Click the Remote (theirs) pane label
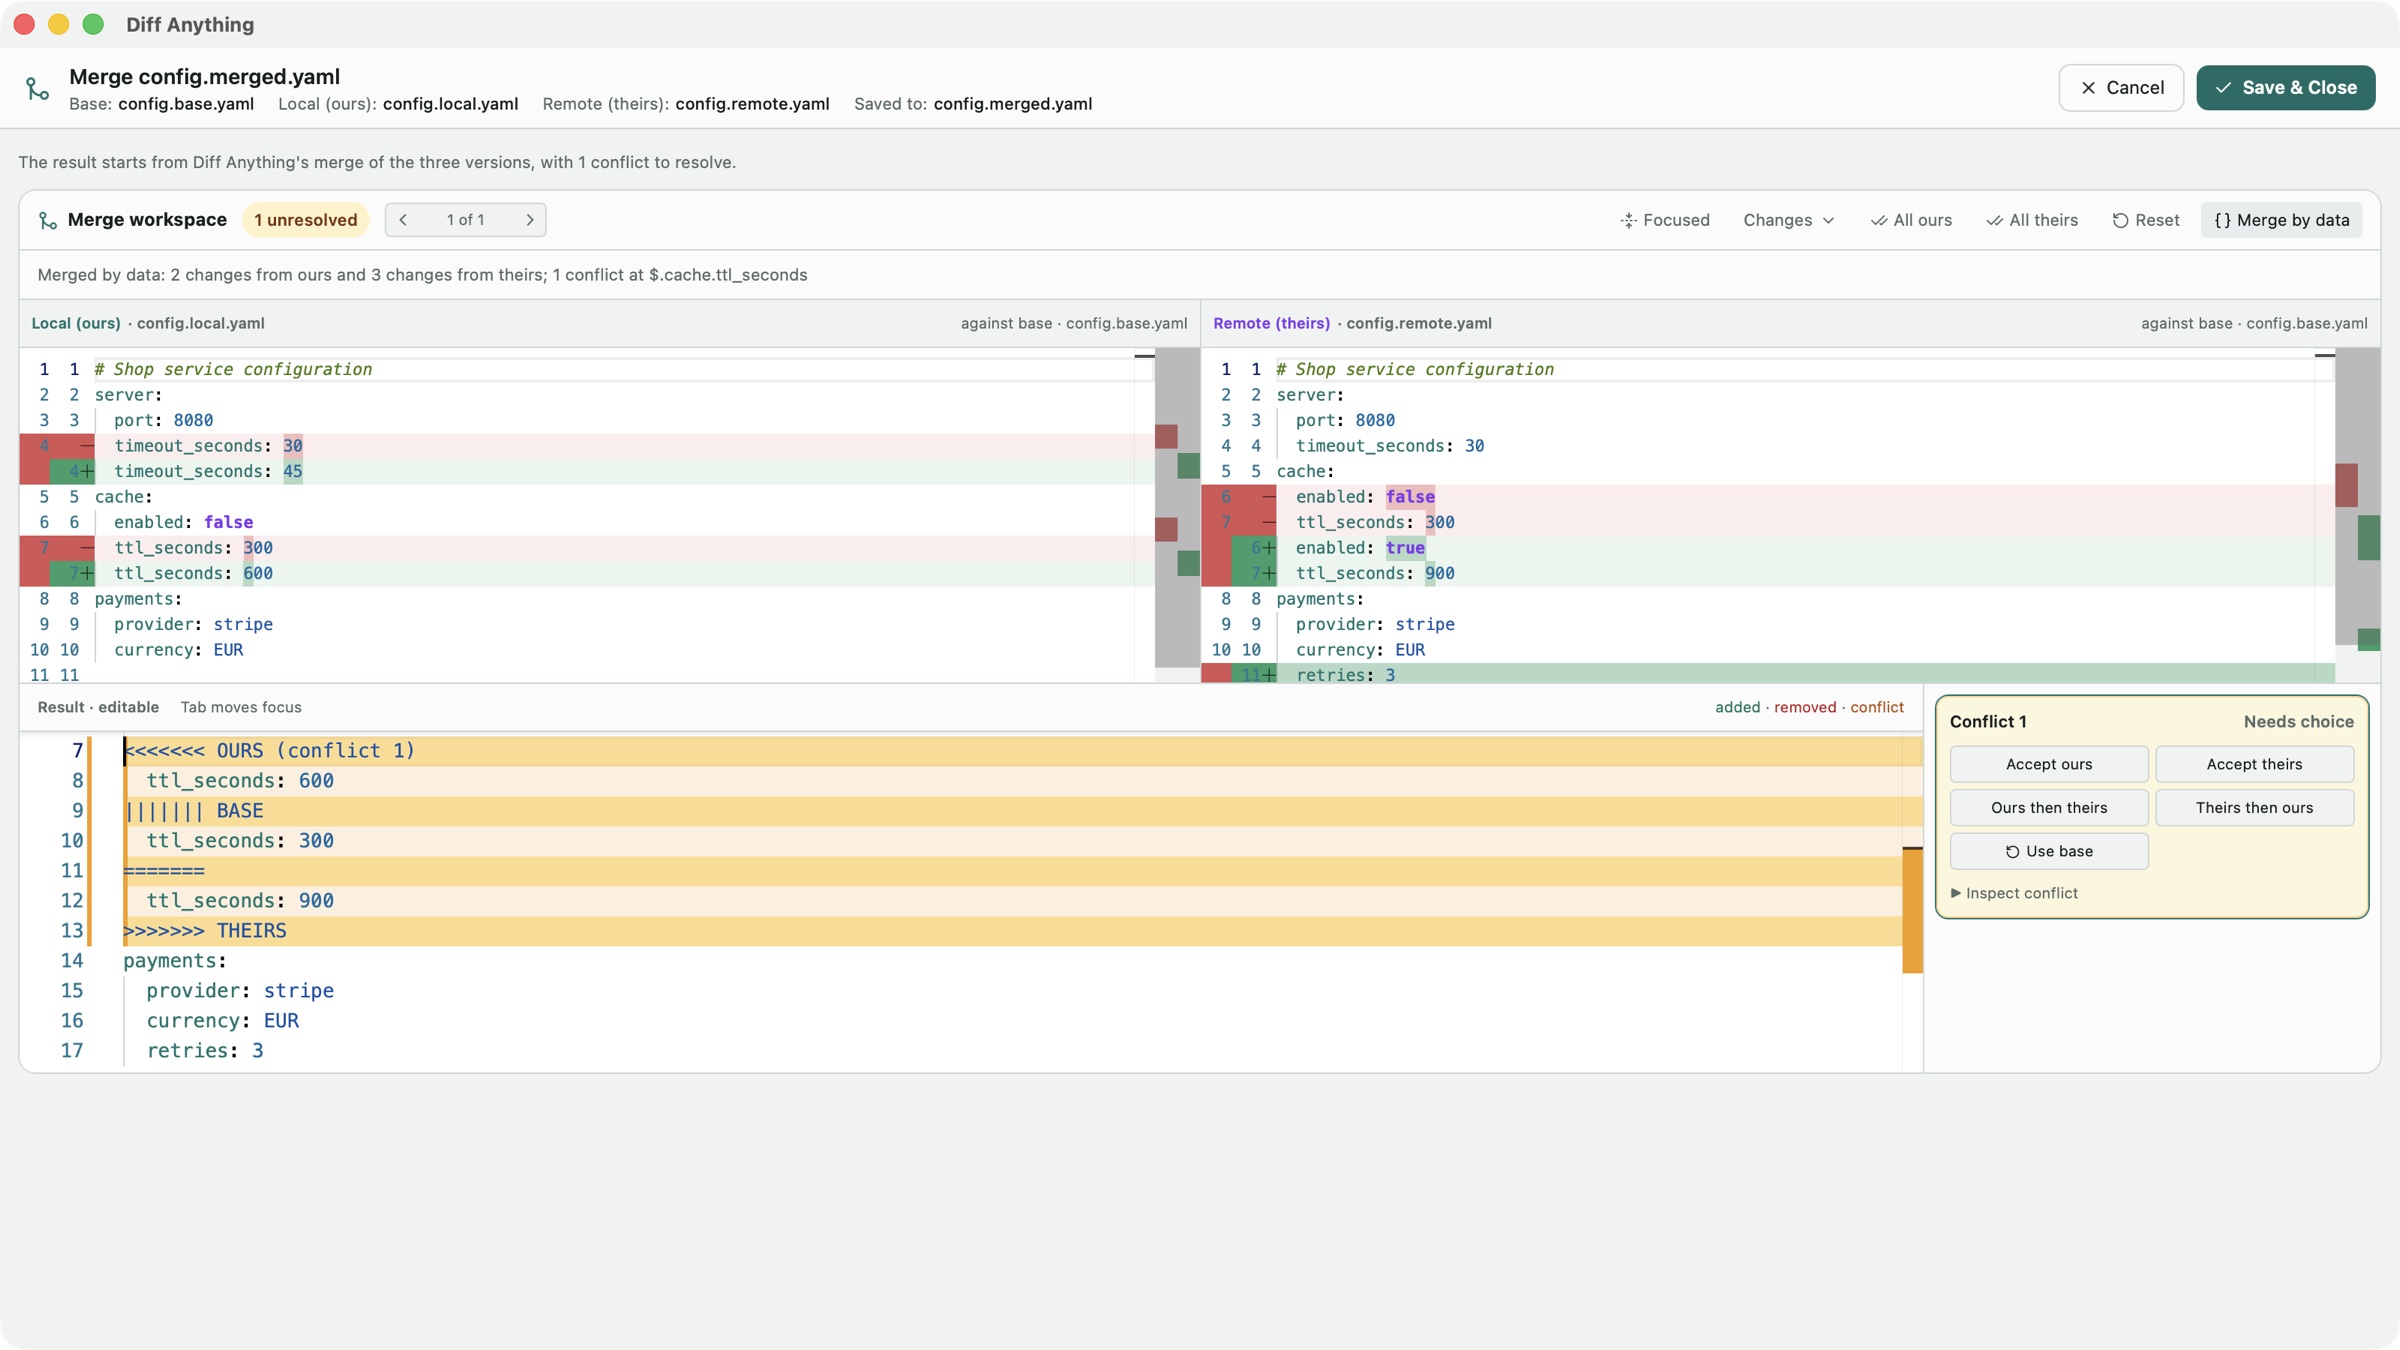 [x=1271, y=324]
